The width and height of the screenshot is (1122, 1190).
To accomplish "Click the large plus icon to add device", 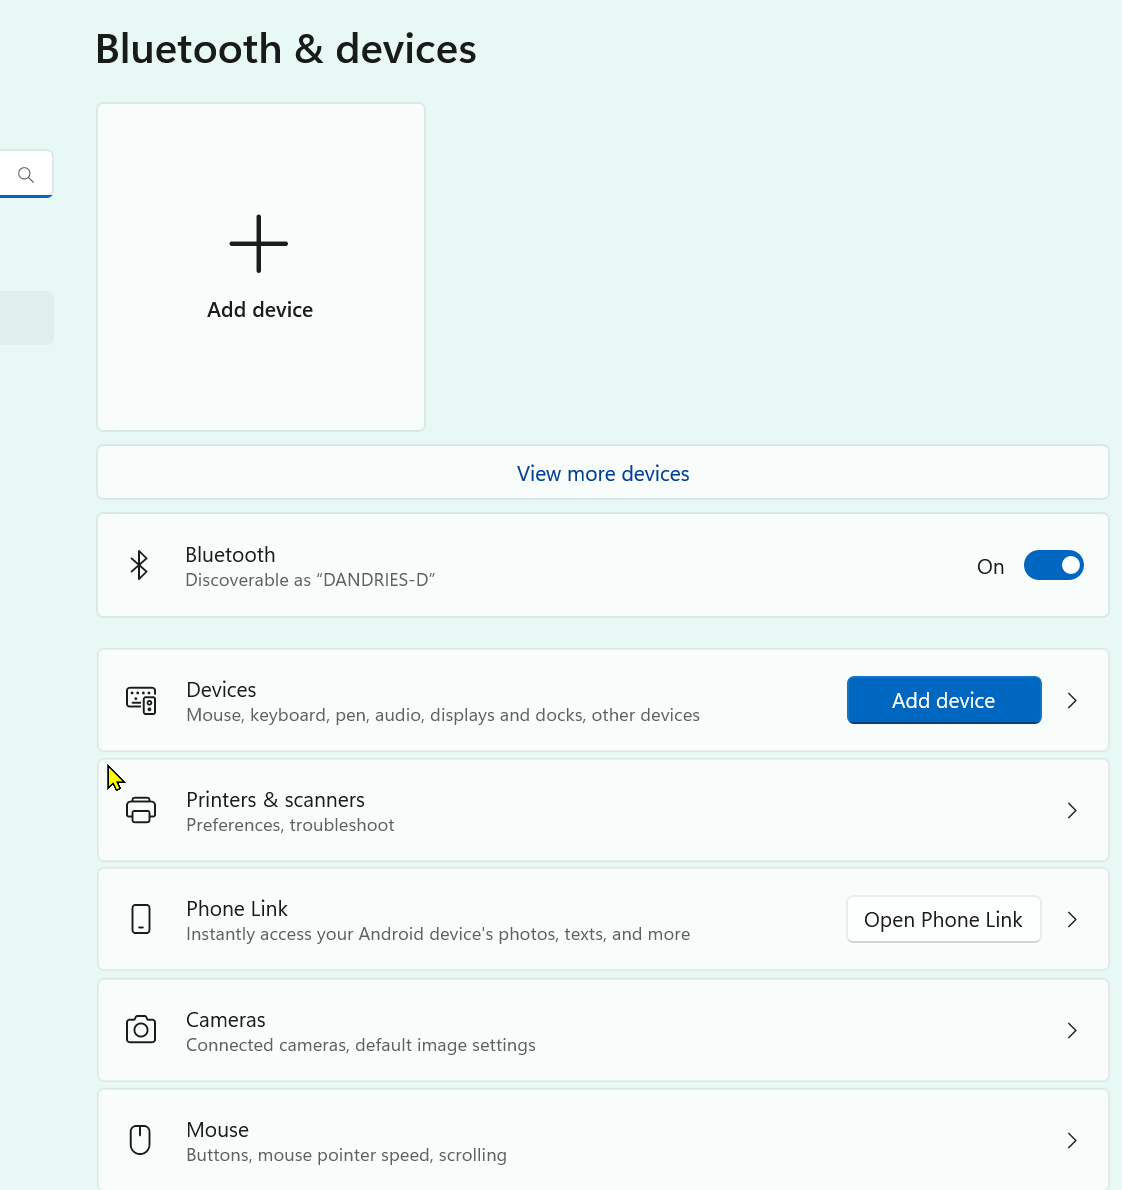I will click(259, 244).
